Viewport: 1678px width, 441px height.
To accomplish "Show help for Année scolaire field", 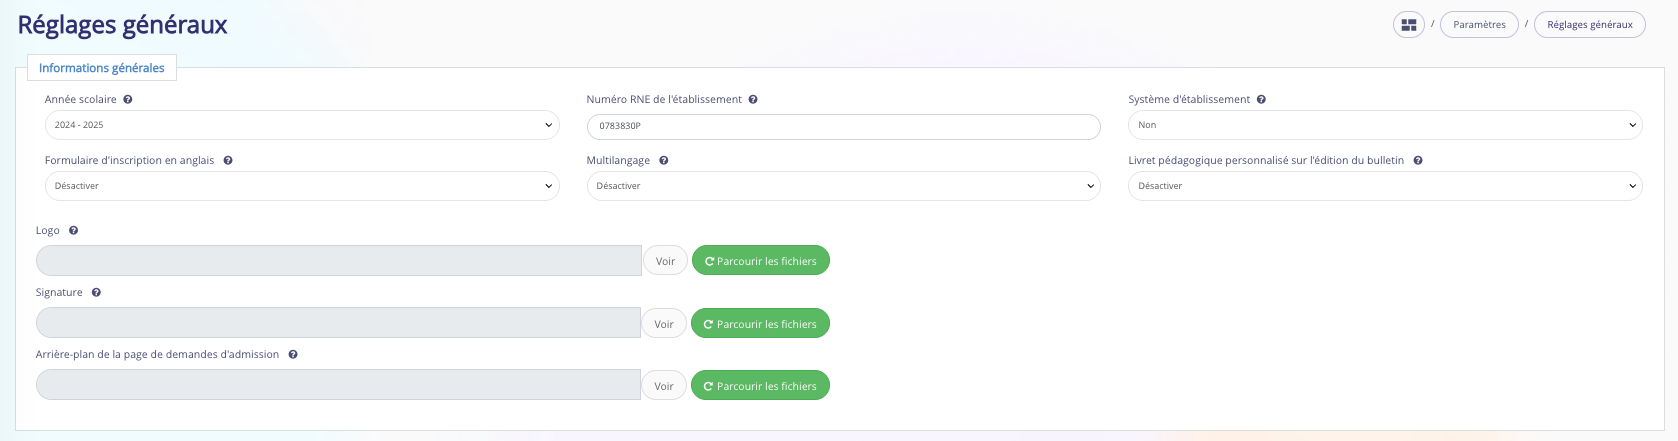I will pyautogui.click(x=128, y=100).
